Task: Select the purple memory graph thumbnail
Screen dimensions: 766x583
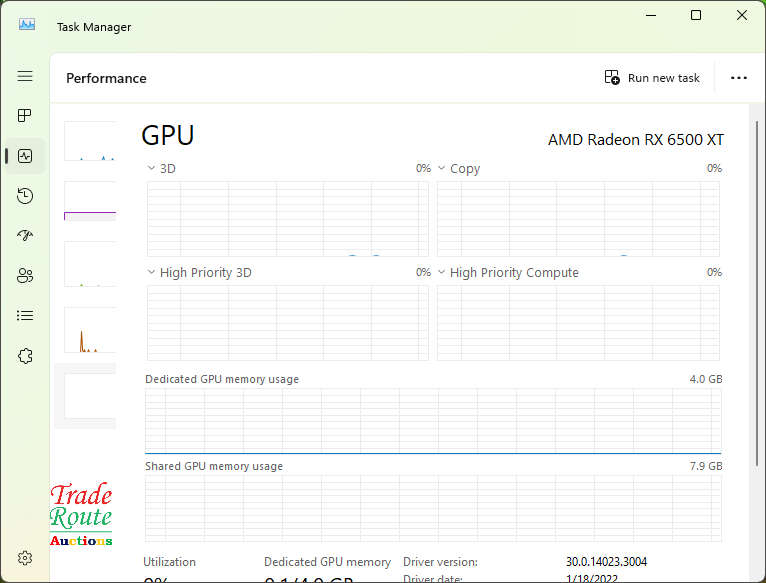Action: 90,201
